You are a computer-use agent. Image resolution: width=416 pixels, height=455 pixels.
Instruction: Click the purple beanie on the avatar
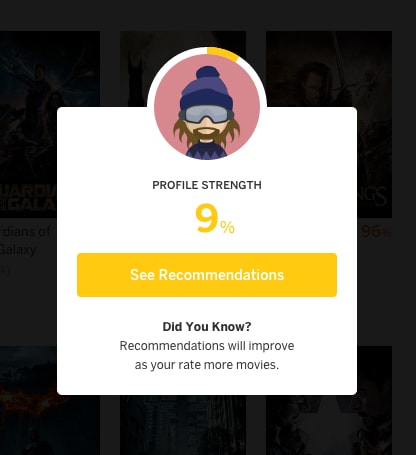(x=206, y=87)
